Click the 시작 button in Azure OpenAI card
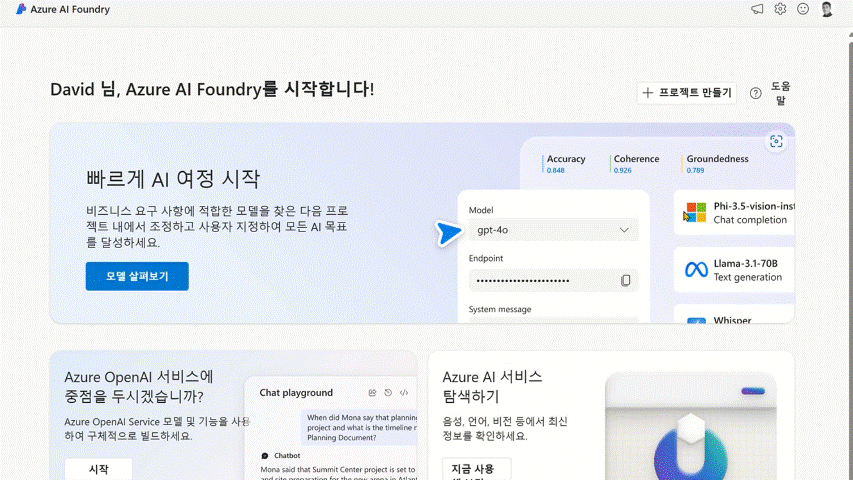 click(x=98, y=469)
